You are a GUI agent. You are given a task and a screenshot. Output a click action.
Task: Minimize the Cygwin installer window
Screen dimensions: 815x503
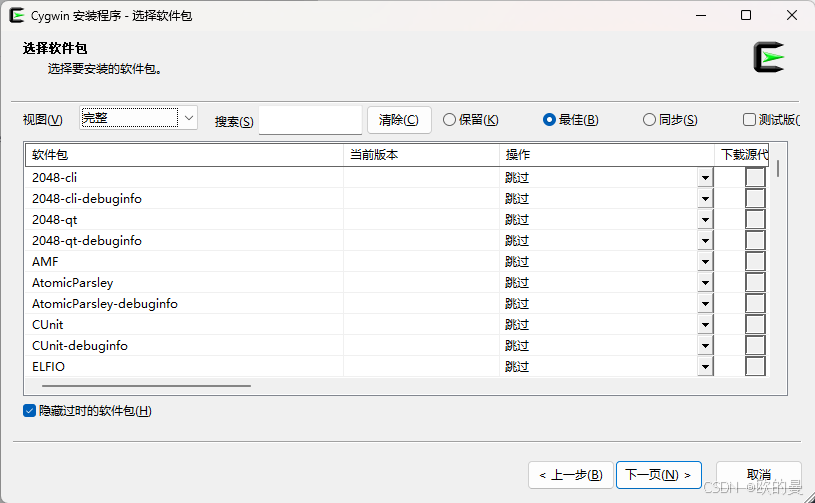pyautogui.click(x=701, y=15)
